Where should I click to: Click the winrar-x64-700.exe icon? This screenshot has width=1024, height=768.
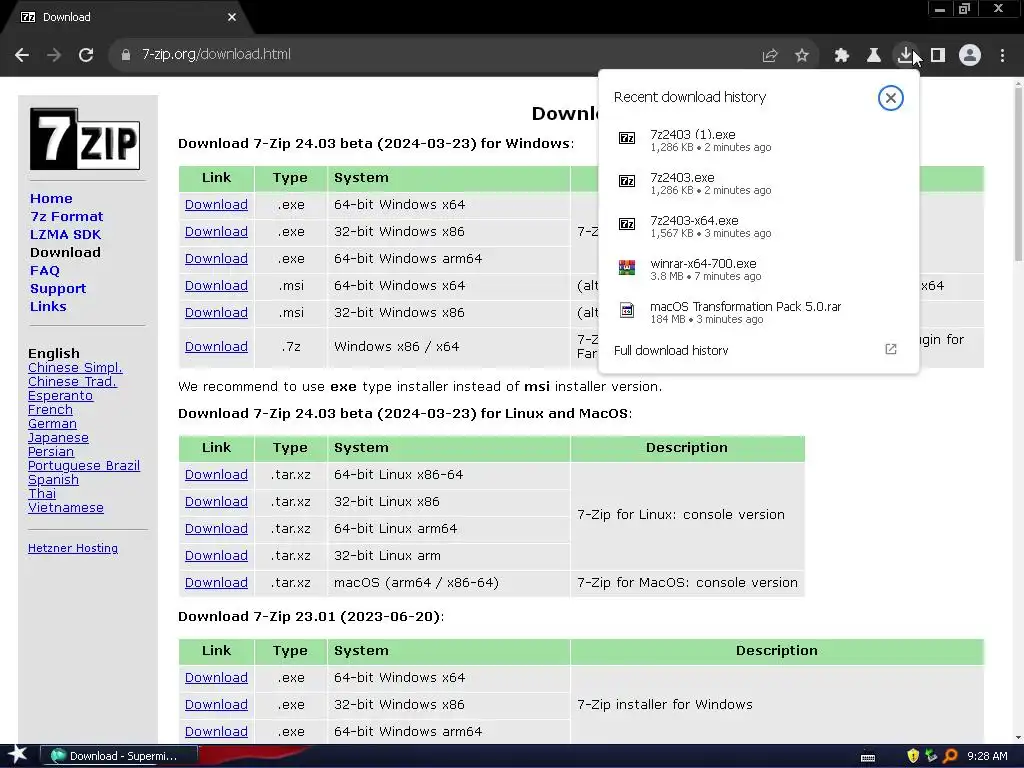pos(627,267)
